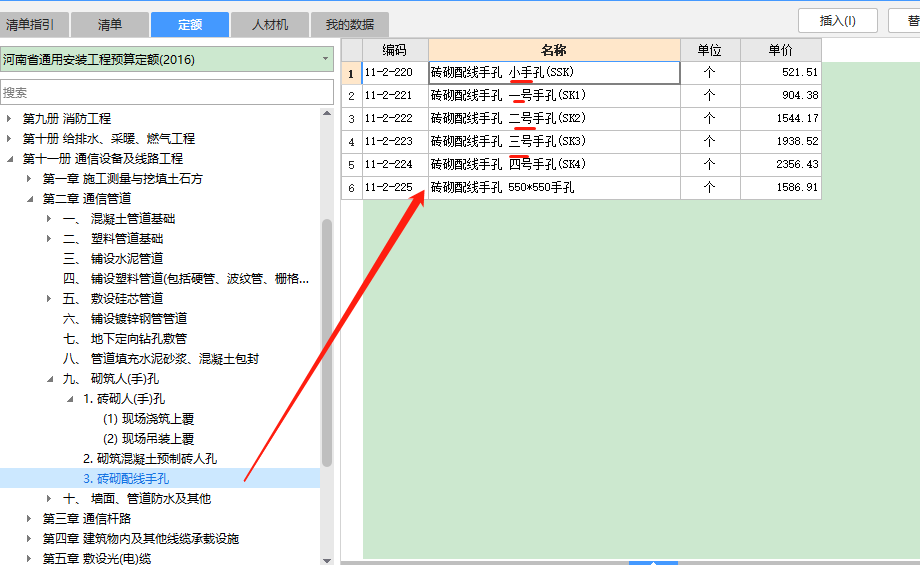920x565 pixels.
Task: Collapse 第十一册 通信设备及线路工程 node
Action: pyautogui.click(x=9, y=159)
